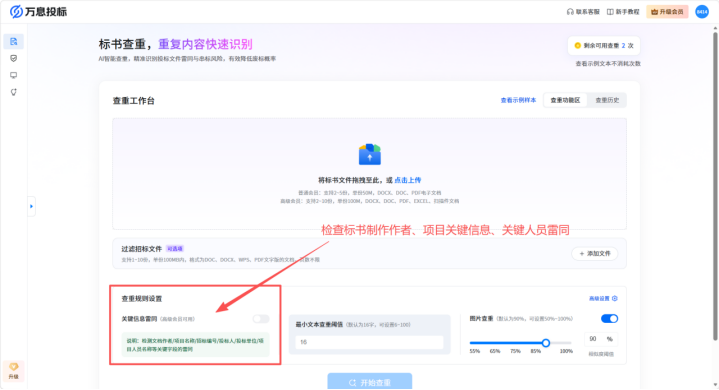Click the 添加文件 button

(595, 253)
